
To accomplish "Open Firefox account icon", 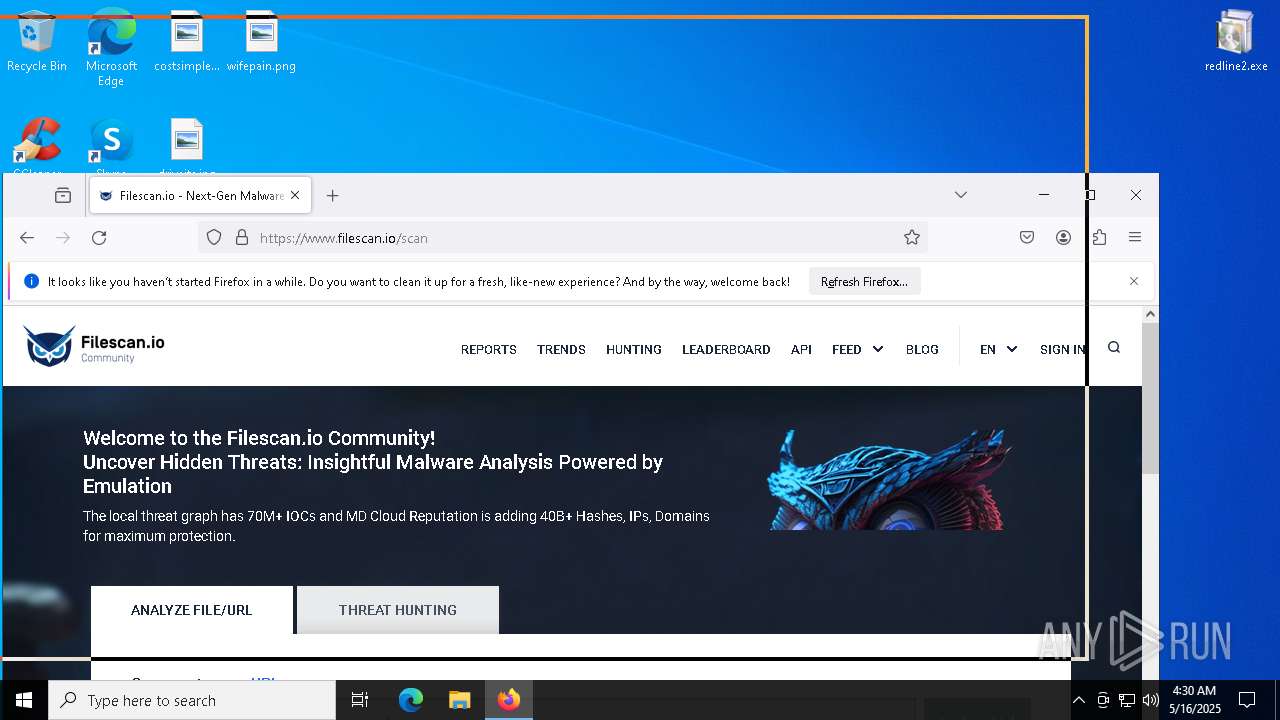I will [x=1063, y=237].
